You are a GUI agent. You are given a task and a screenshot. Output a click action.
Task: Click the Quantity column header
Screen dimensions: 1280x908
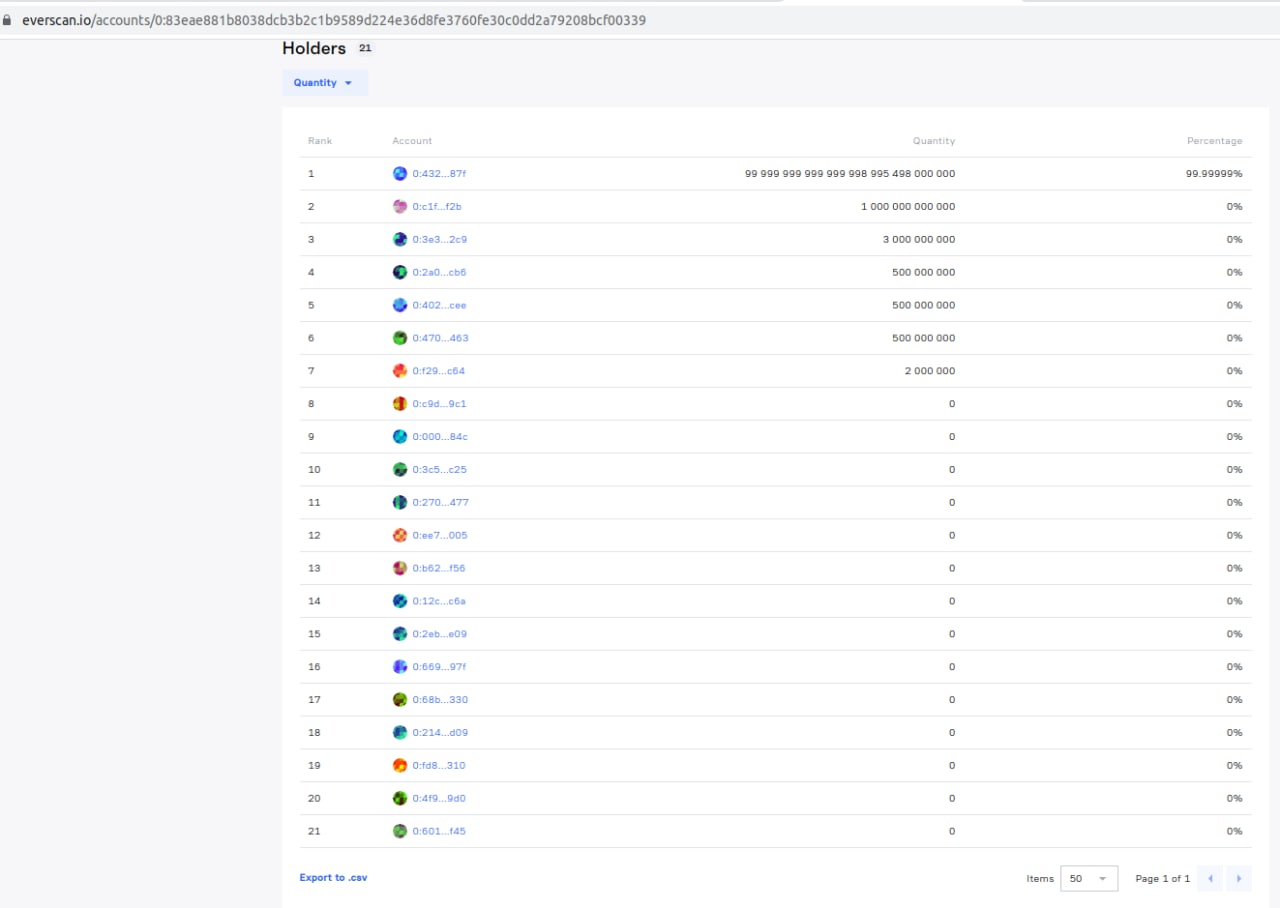(x=933, y=141)
